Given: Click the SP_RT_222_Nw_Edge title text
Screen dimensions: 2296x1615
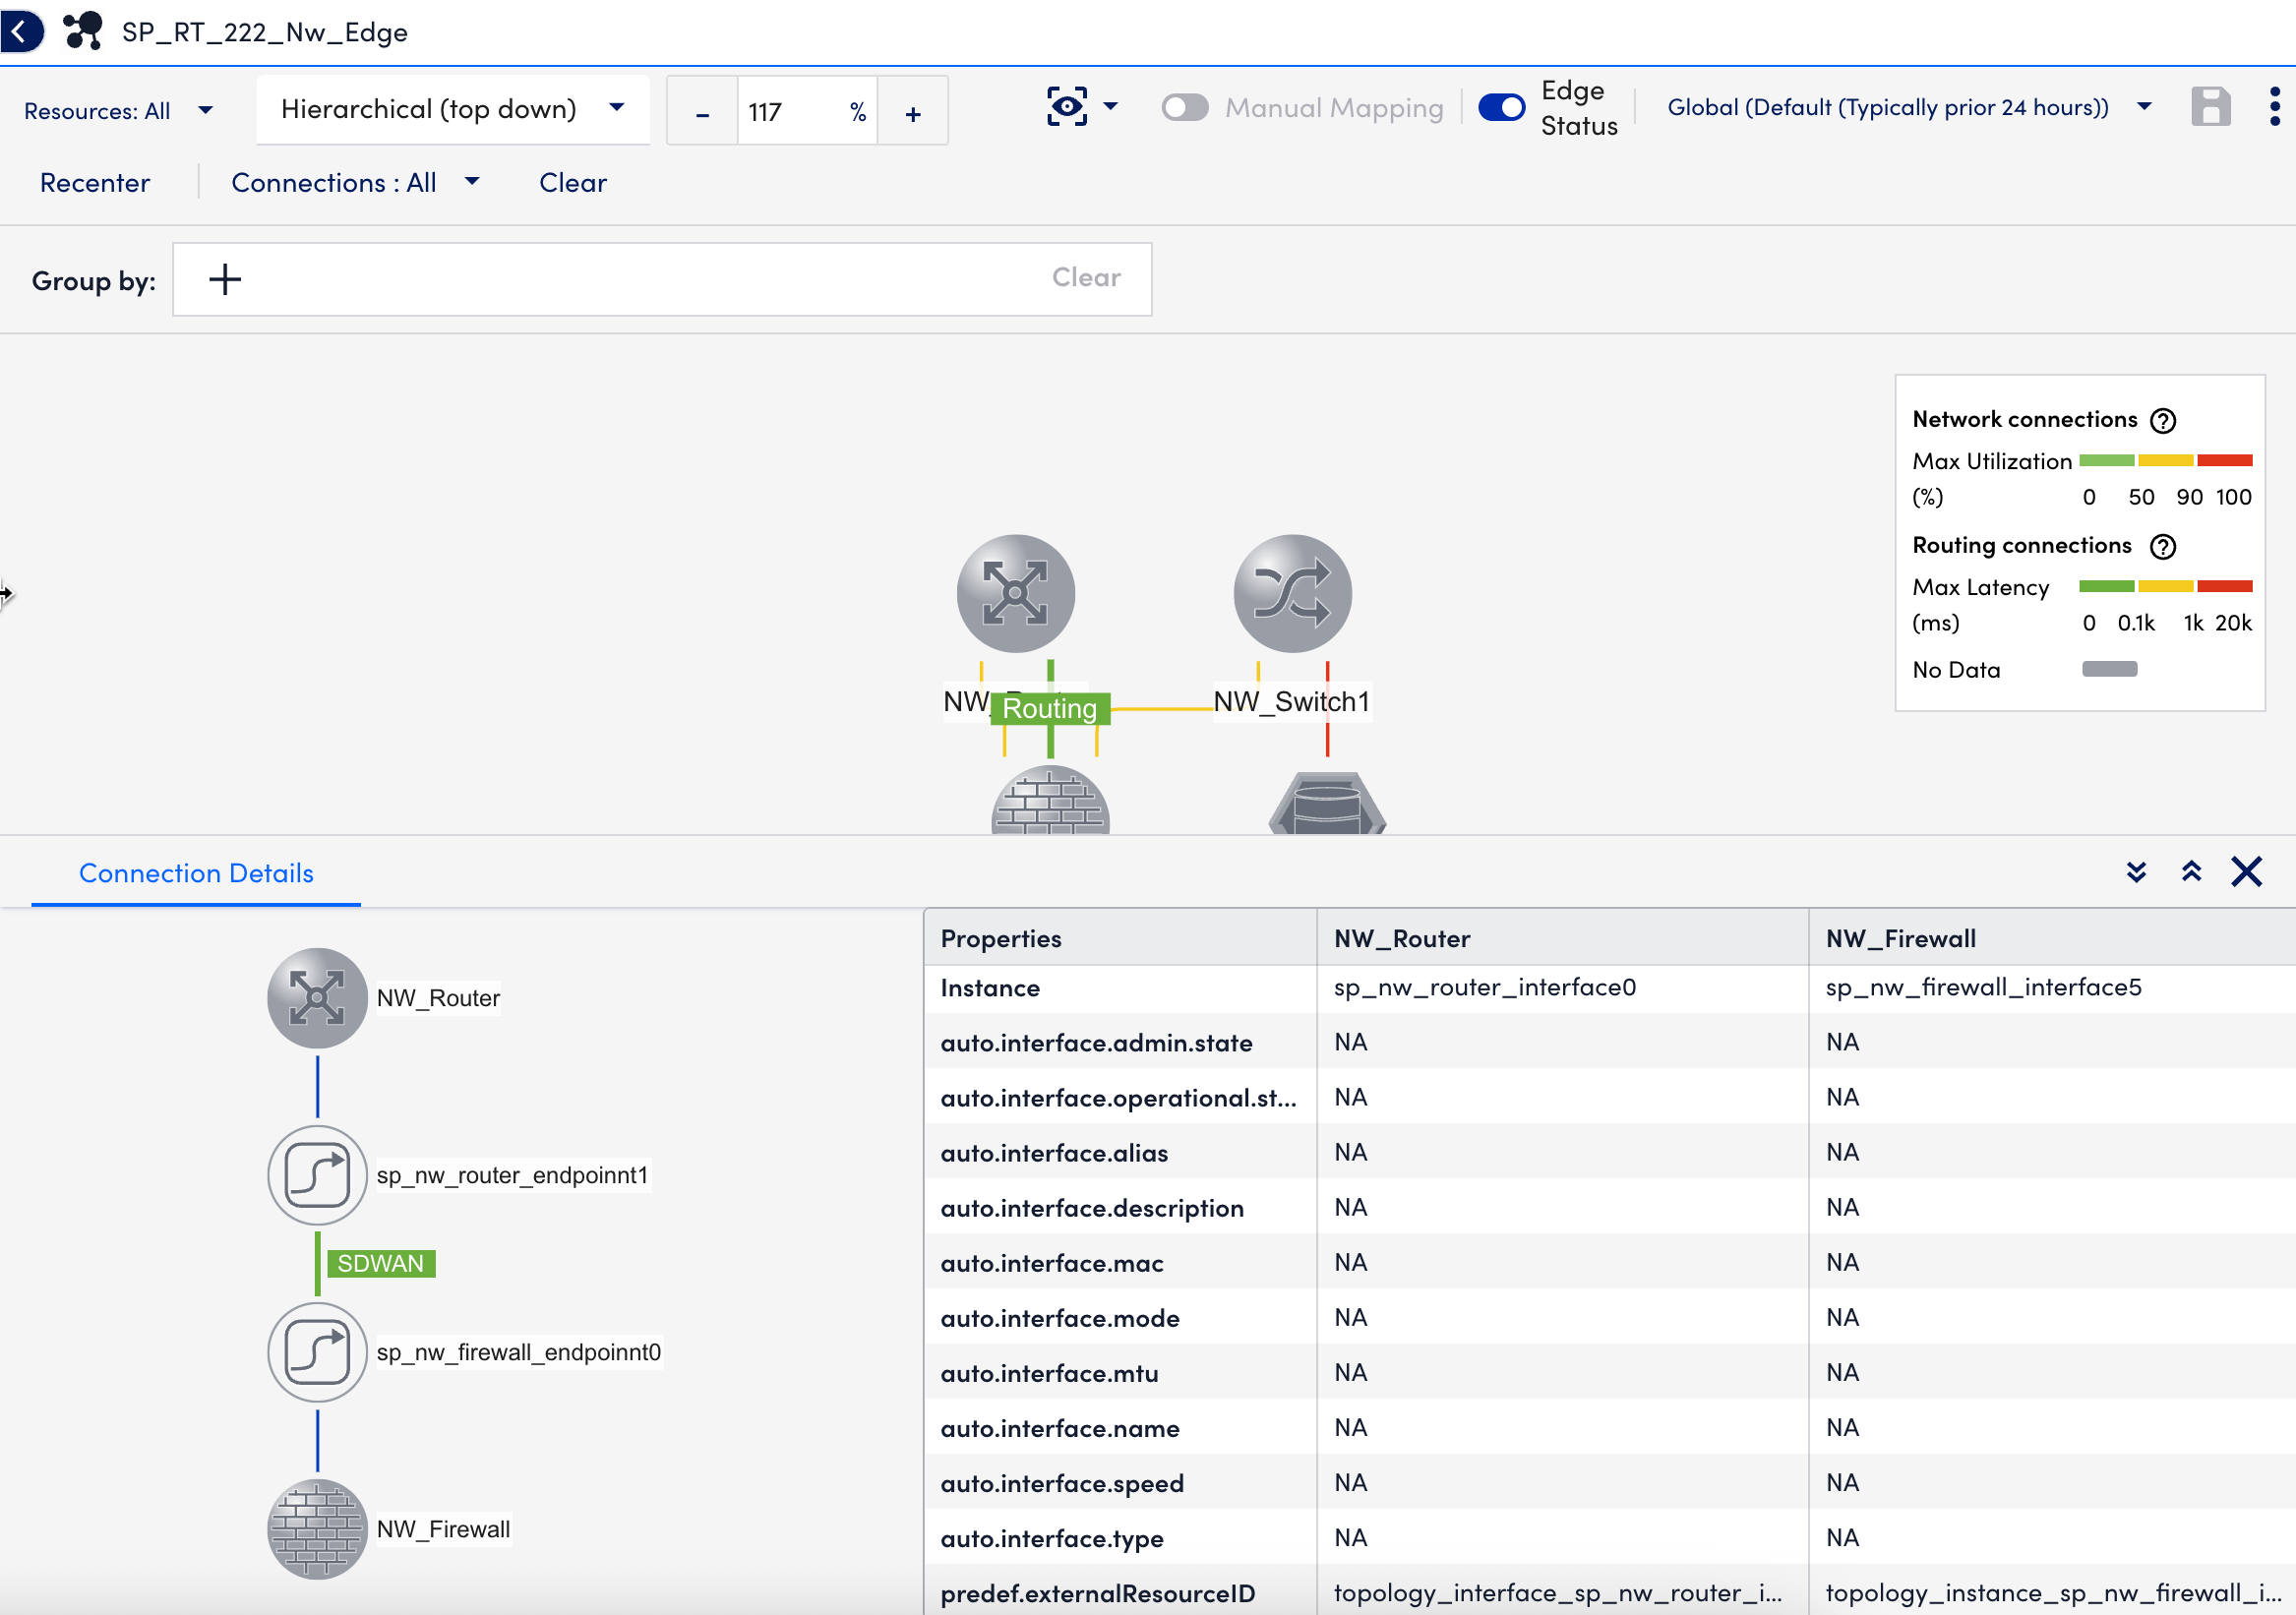Looking at the screenshot, I should pyautogui.click(x=265, y=32).
